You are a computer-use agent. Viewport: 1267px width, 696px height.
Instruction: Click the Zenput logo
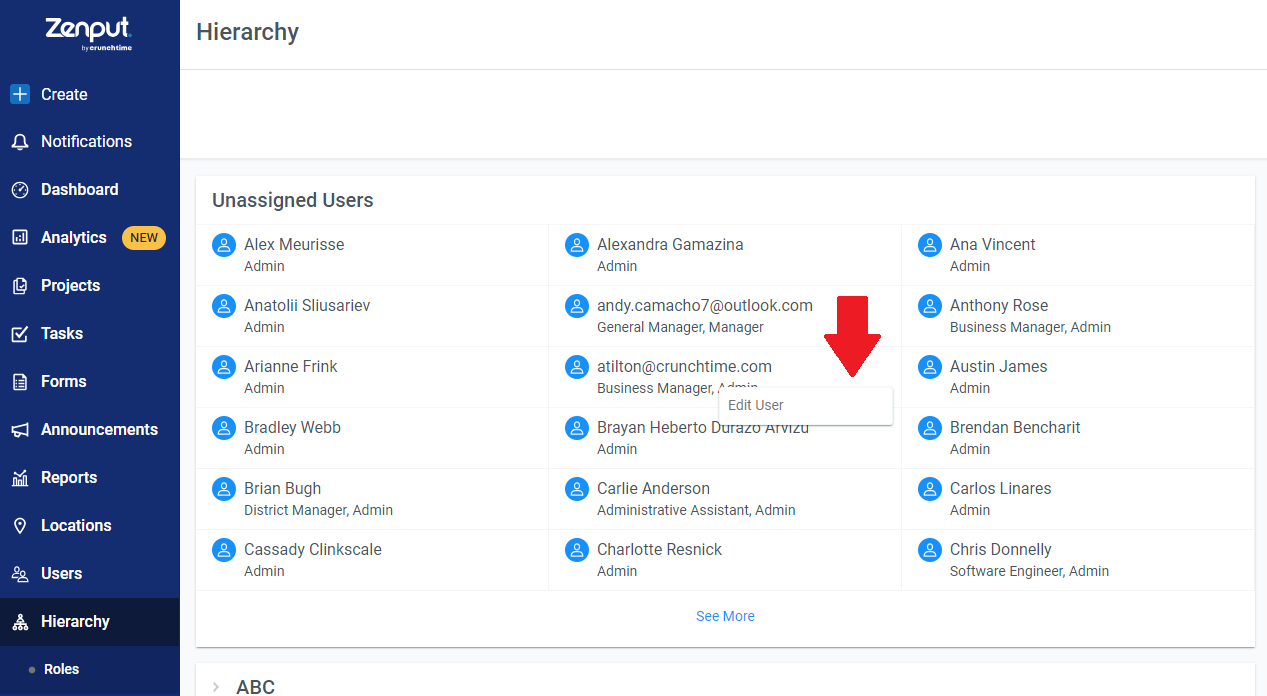pos(89,32)
